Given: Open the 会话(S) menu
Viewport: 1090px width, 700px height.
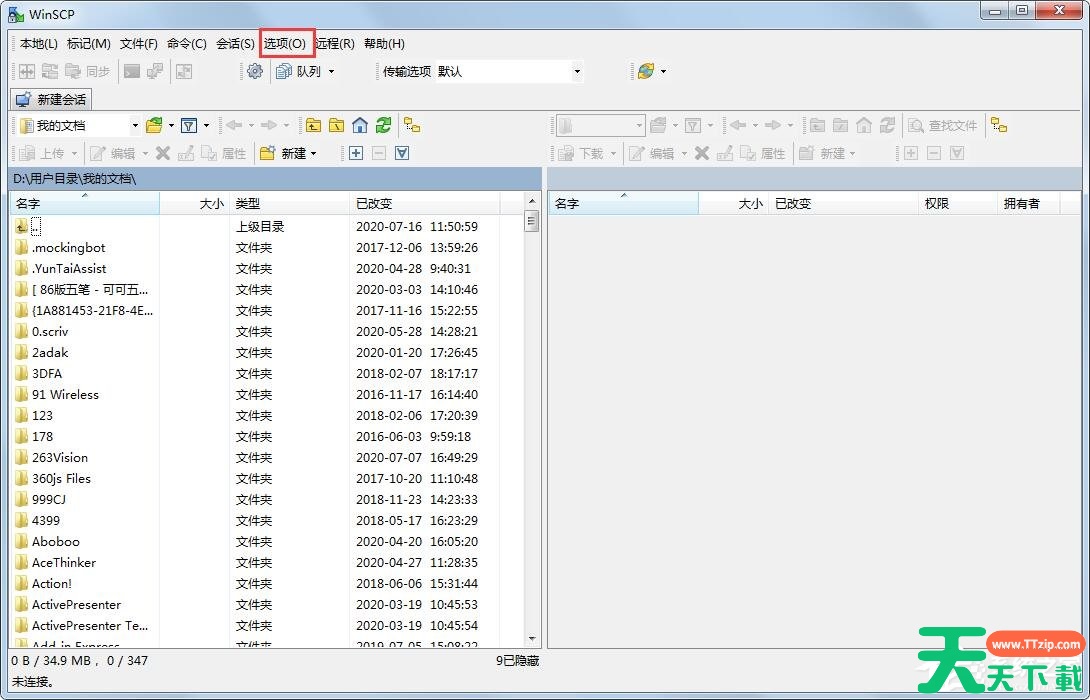Looking at the screenshot, I should click(235, 44).
